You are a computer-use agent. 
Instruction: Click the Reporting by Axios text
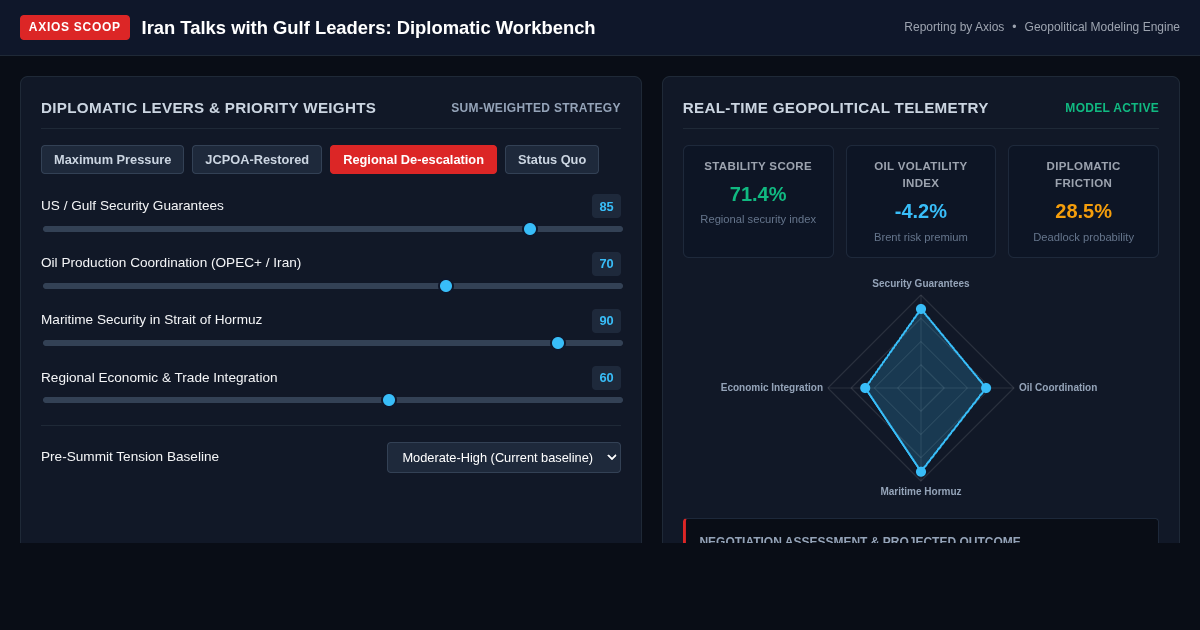pos(954,27)
